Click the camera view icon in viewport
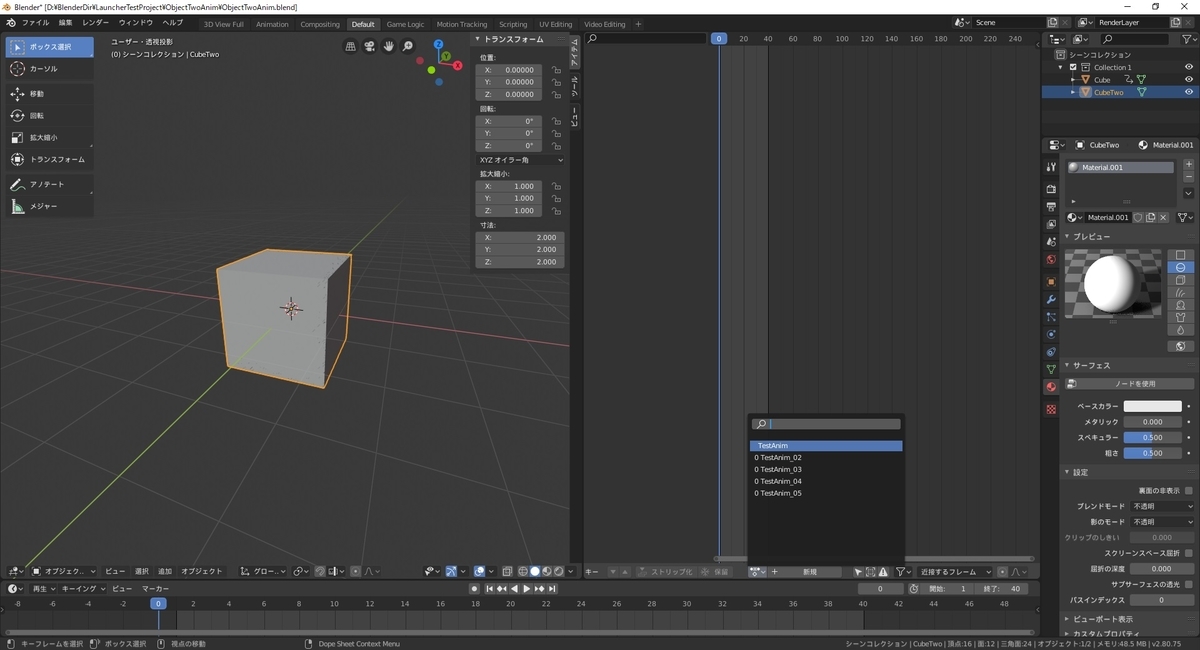Image resolution: width=1200 pixels, height=650 pixels. point(369,46)
